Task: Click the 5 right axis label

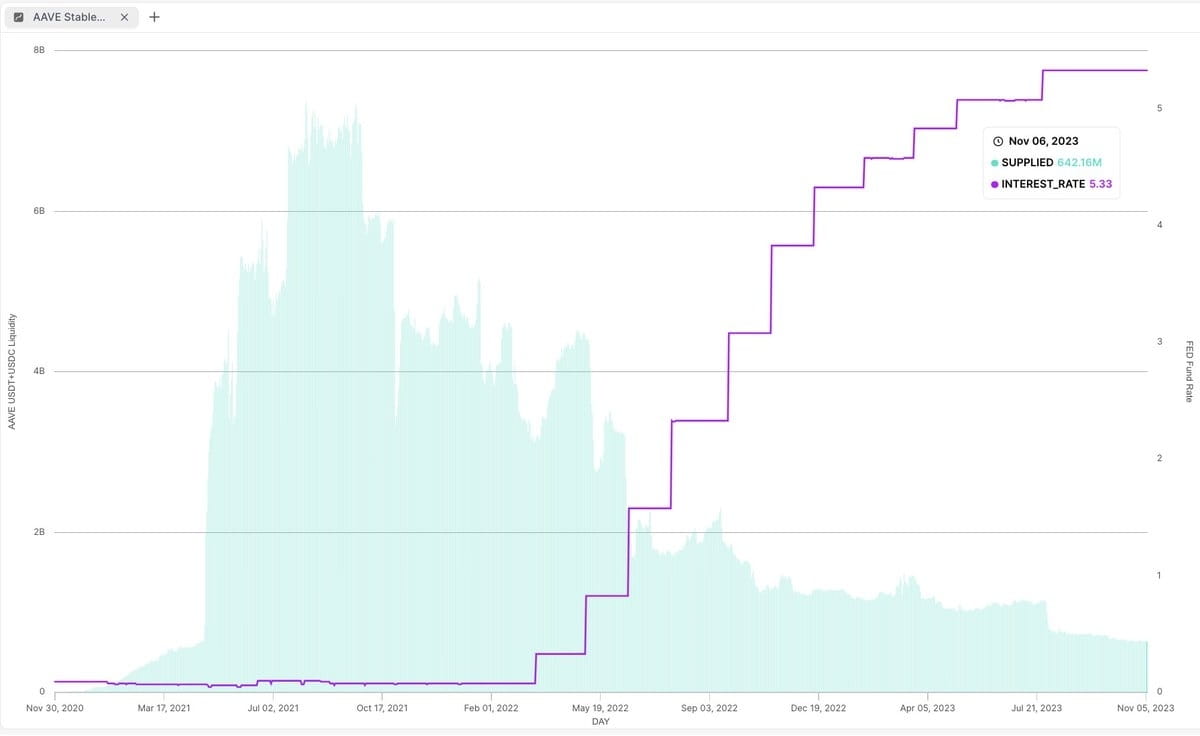Action: click(1159, 107)
